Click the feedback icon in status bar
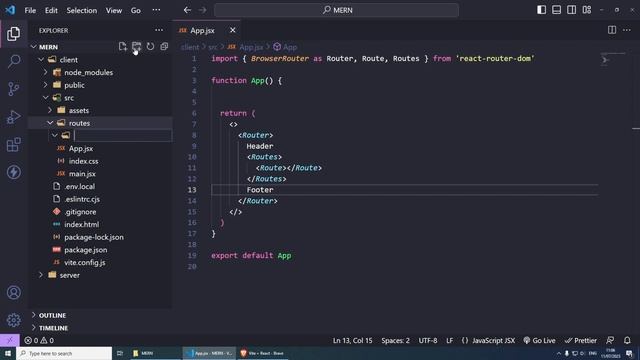The height and width of the screenshot is (360, 640). (610, 340)
